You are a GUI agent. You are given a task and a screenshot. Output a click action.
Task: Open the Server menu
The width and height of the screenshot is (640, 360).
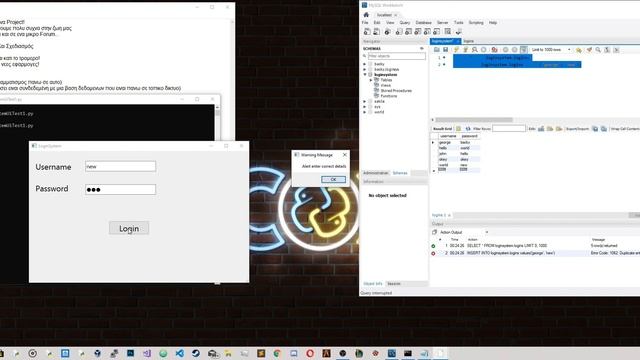pos(442,22)
